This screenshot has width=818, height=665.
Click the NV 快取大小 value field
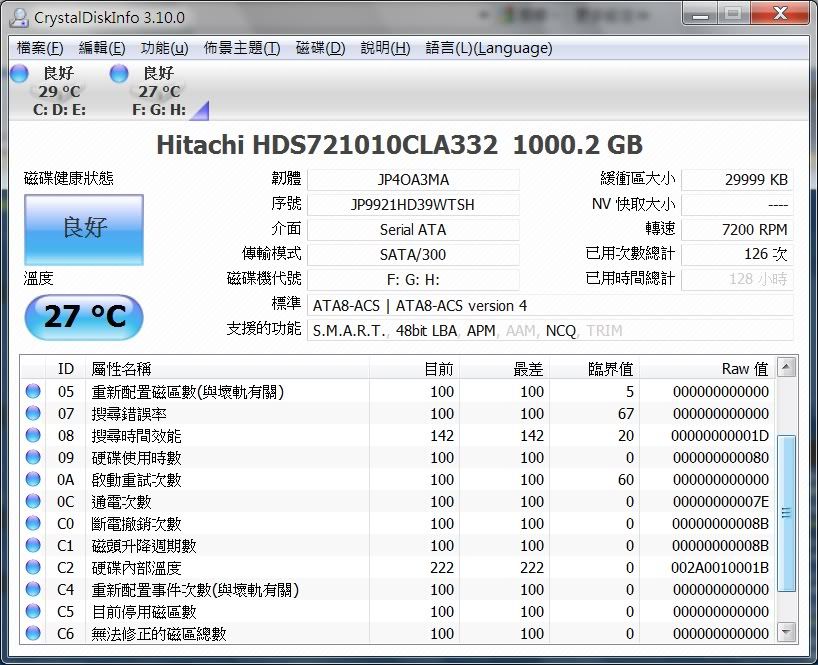click(737, 204)
